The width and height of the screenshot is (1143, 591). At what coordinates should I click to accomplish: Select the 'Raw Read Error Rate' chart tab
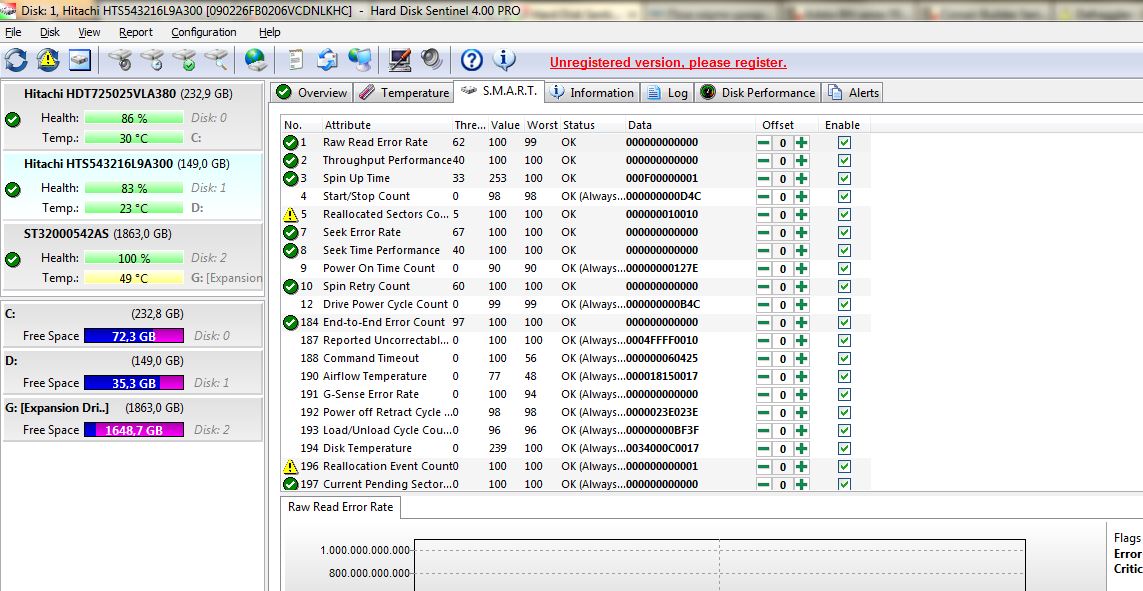340,507
